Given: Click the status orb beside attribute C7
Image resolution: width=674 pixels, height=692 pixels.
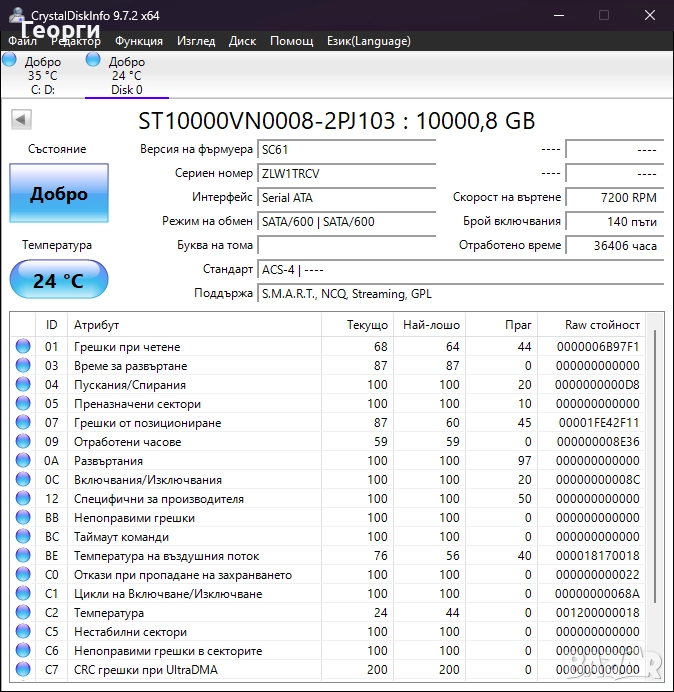Looking at the screenshot, I should click(23, 670).
